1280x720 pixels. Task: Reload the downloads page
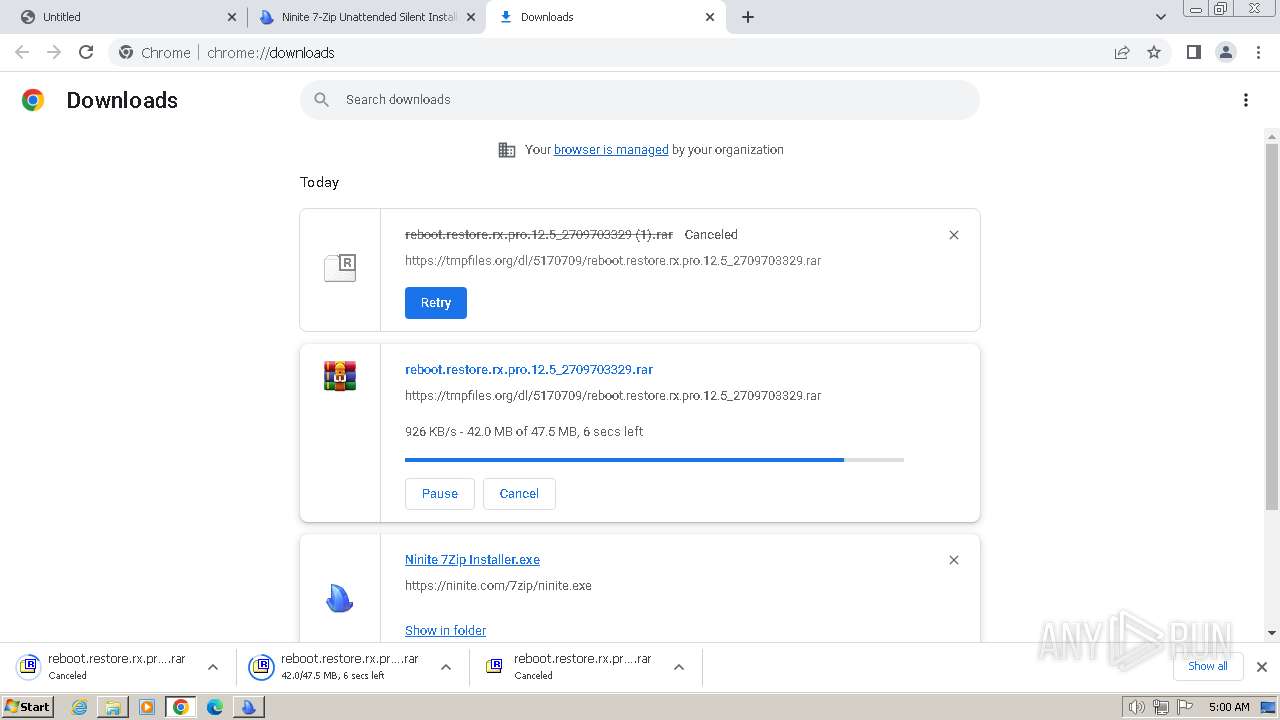tap(86, 52)
